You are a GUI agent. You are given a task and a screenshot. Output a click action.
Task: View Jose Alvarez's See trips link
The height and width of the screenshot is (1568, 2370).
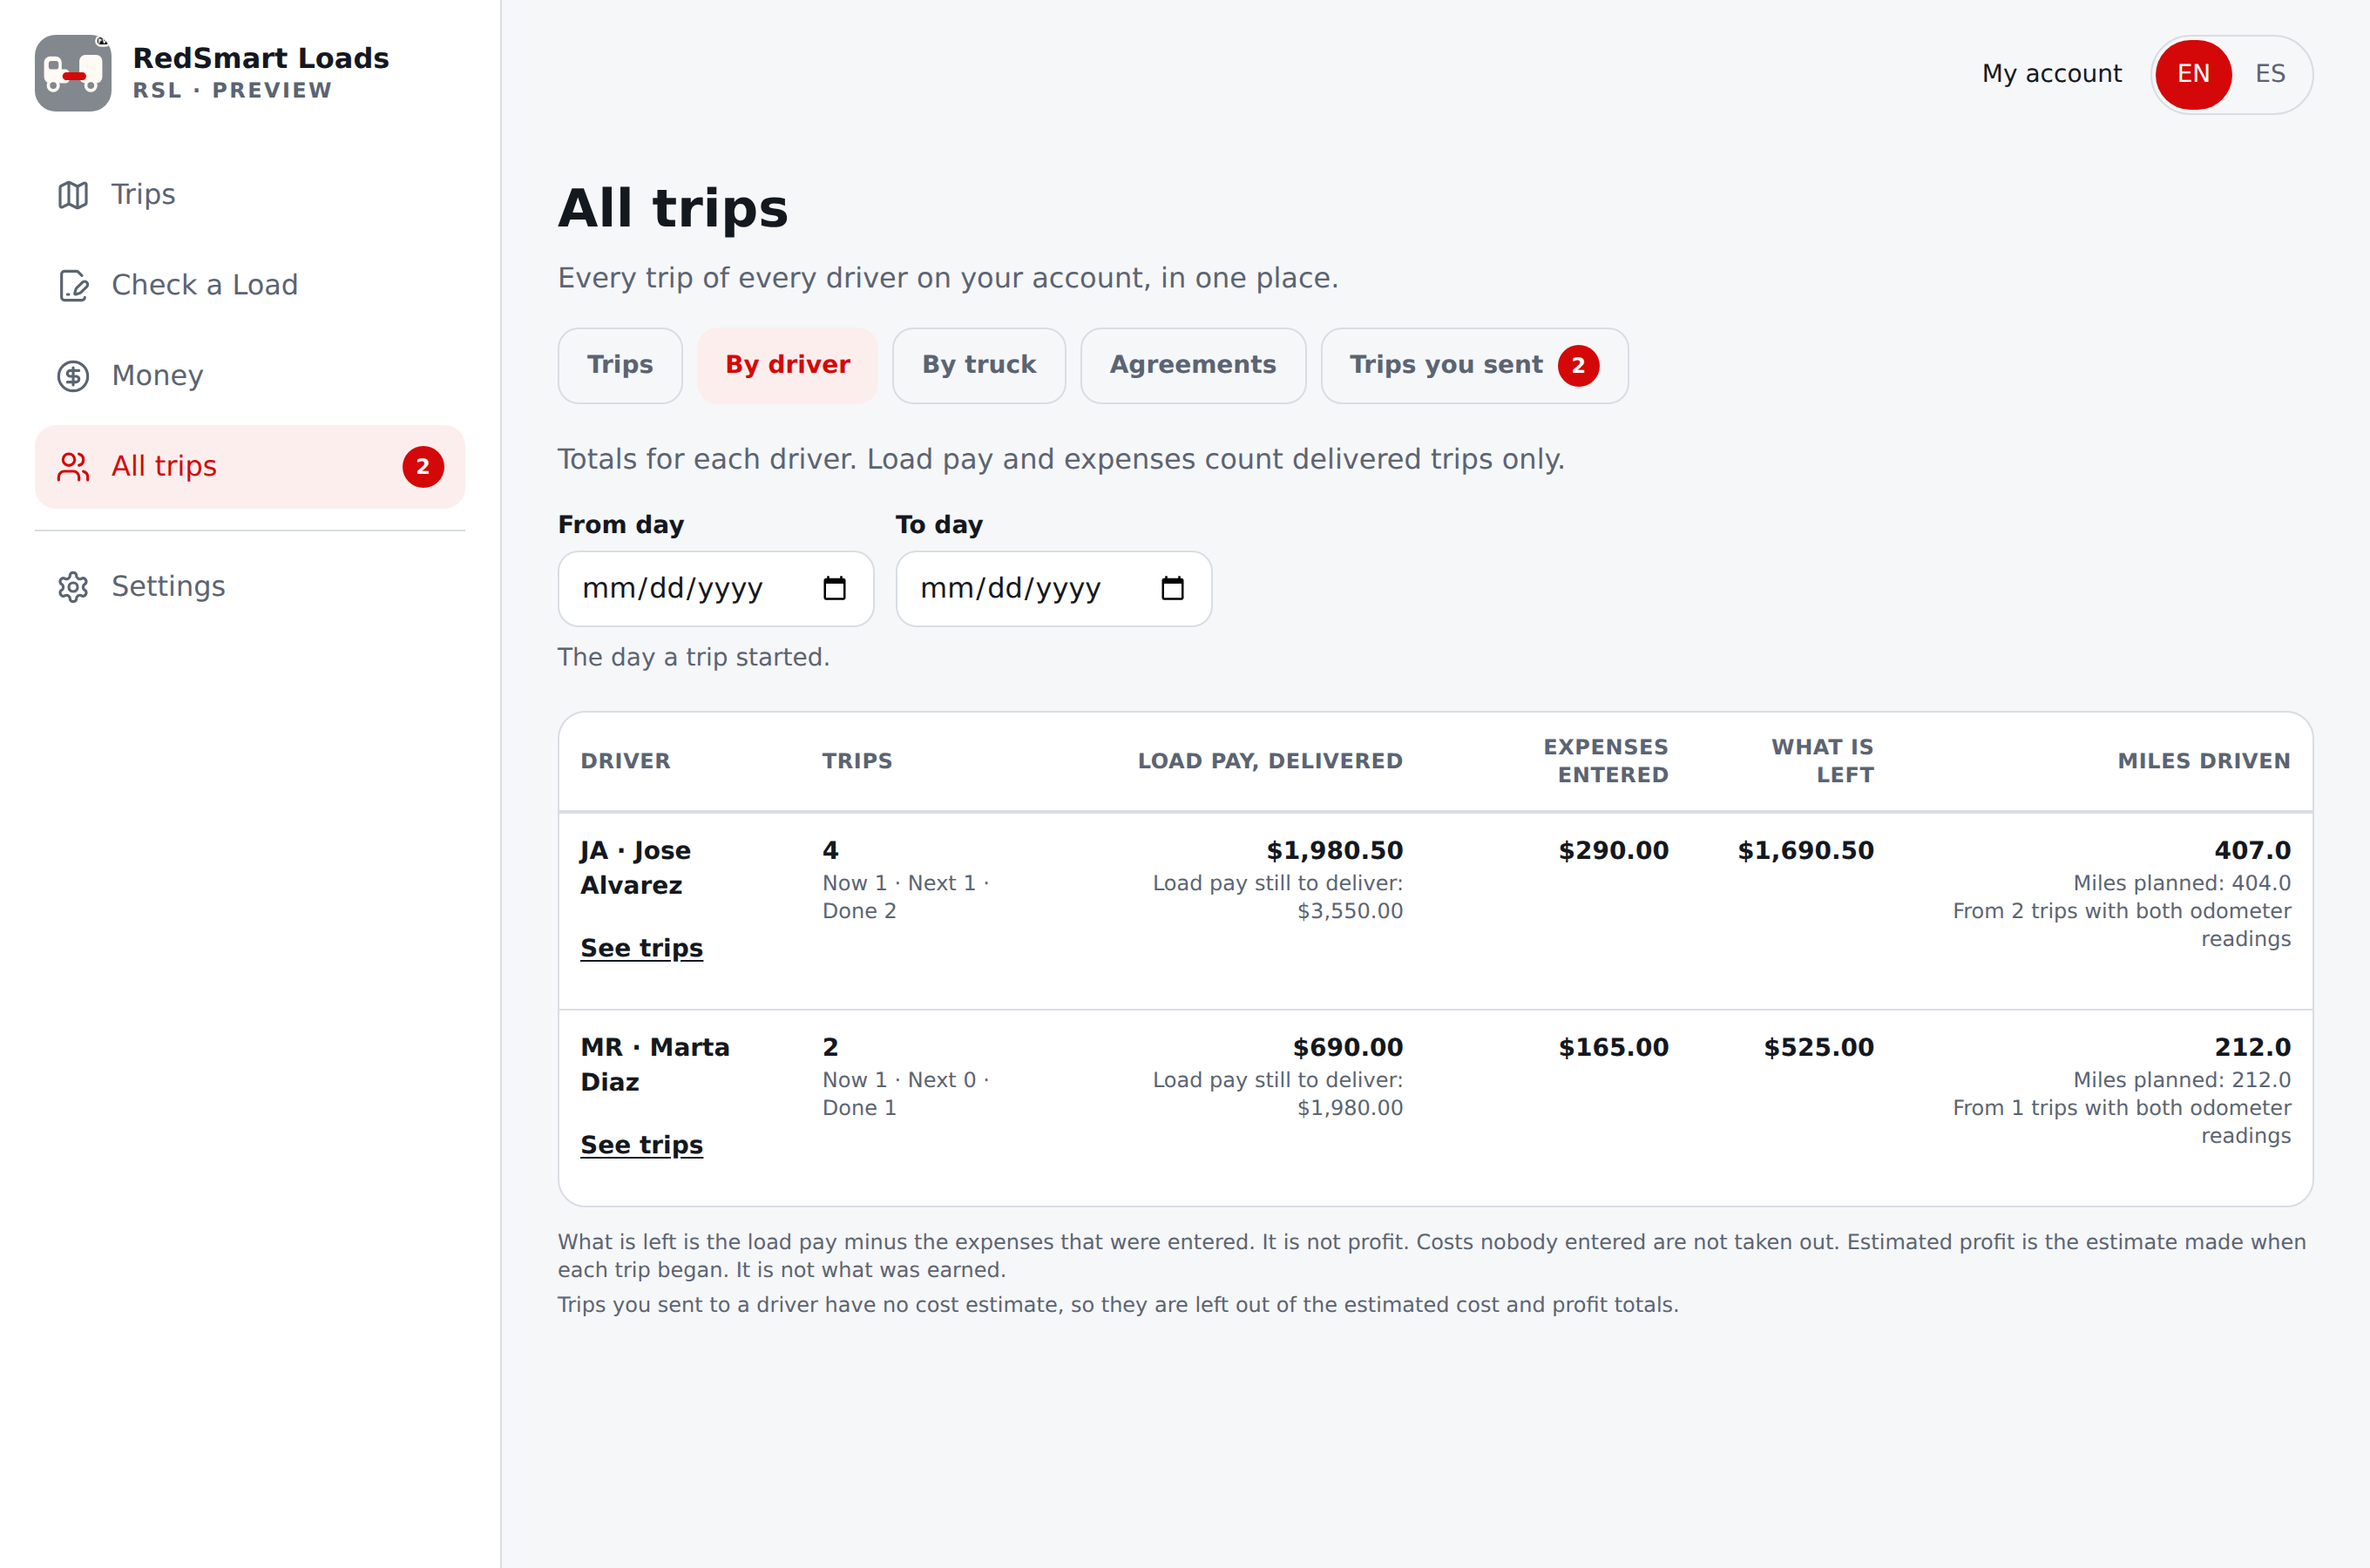click(x=642, y=948)
